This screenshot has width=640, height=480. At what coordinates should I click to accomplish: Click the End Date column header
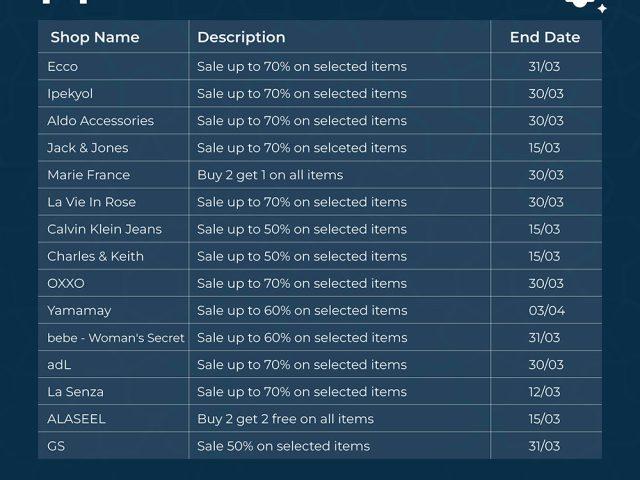[x=545, y=37]
